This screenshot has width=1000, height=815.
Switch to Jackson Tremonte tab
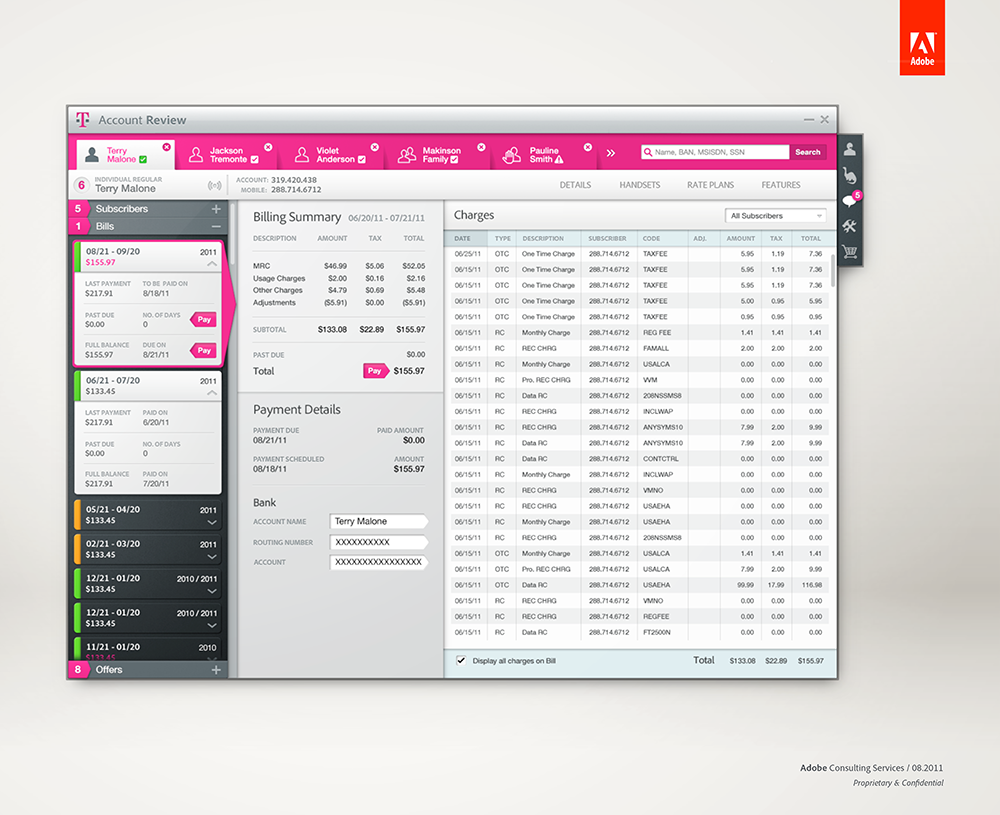tap(226, 154)
